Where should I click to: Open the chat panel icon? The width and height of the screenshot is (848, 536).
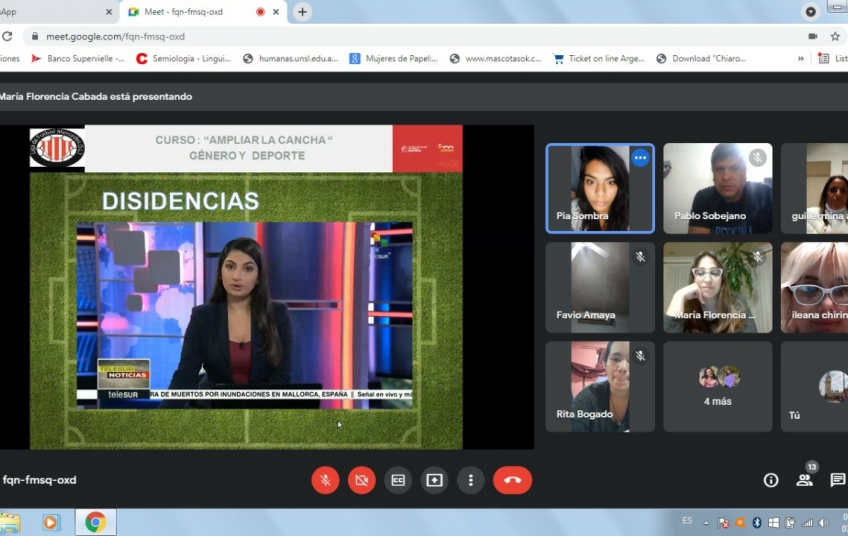[838, 480]
